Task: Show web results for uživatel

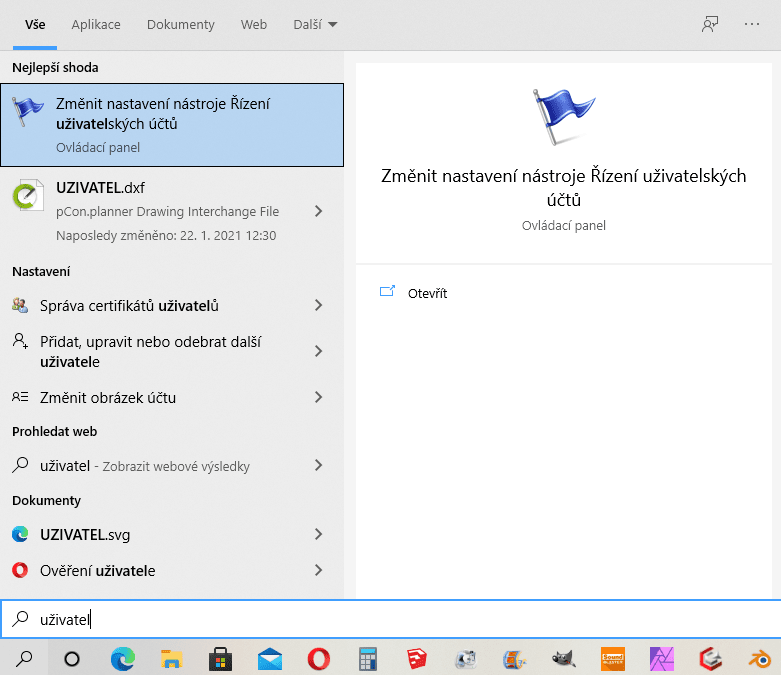Action: coord(172,466)
